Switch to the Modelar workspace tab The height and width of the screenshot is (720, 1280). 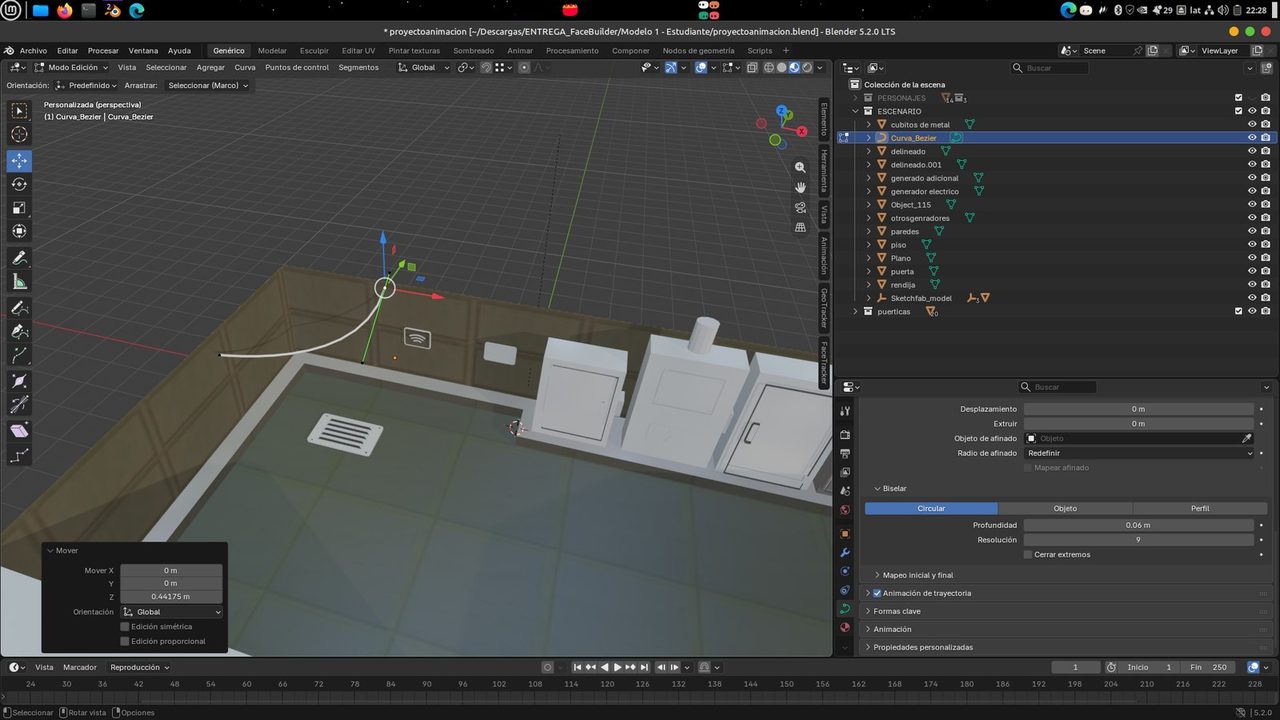272,50
